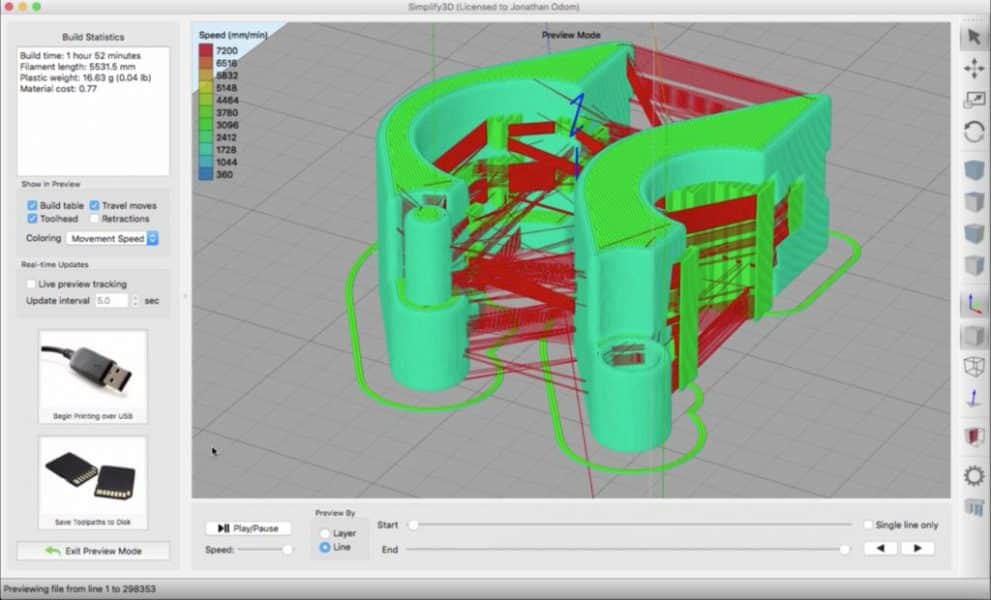Click Begin Printing over USB label
This screenshot has width=991, height=600.
tap(93, 416)
